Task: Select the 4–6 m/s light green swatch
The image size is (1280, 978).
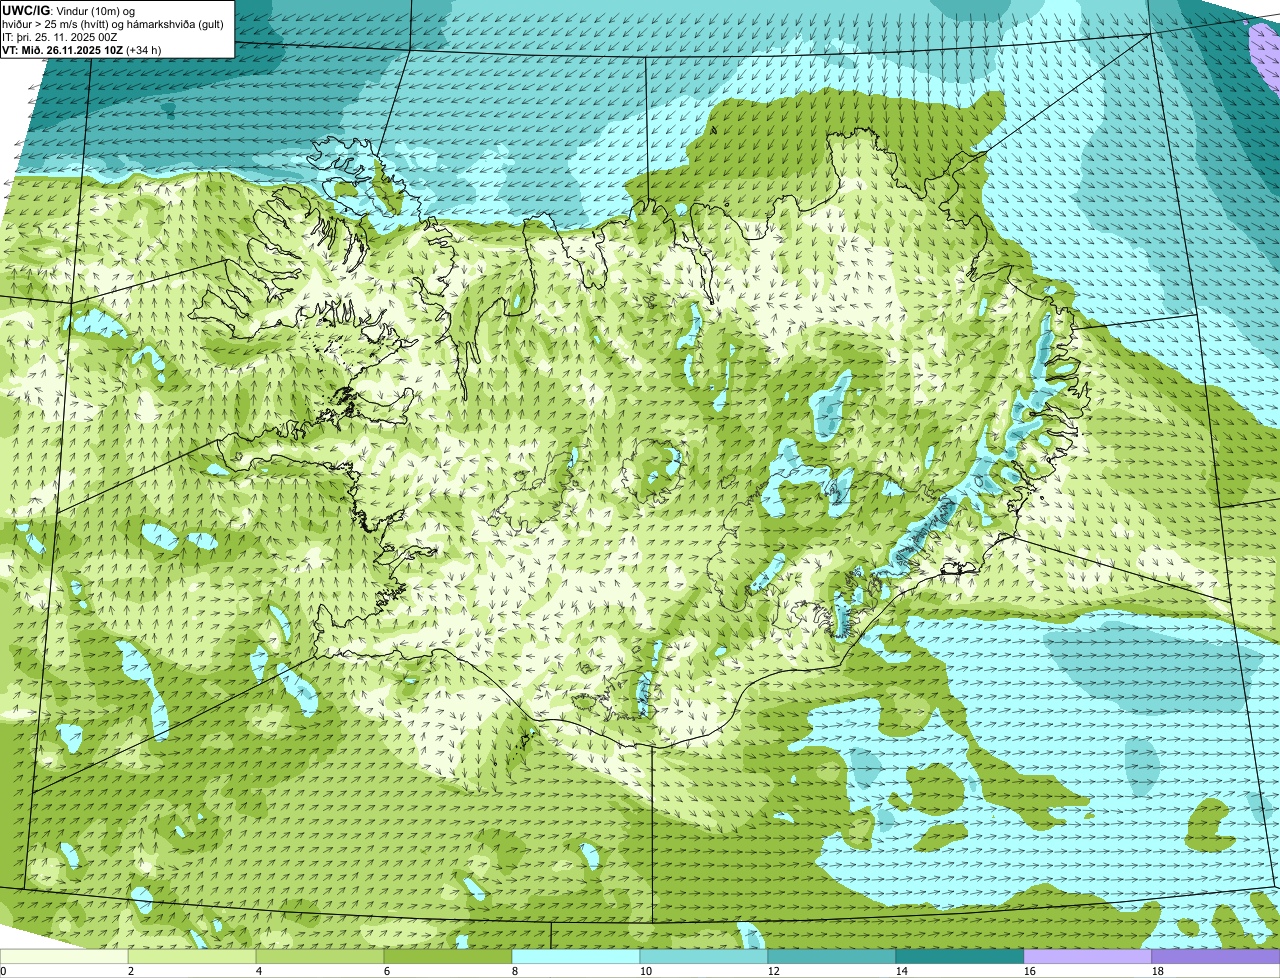Action: (x=321, y=957)
